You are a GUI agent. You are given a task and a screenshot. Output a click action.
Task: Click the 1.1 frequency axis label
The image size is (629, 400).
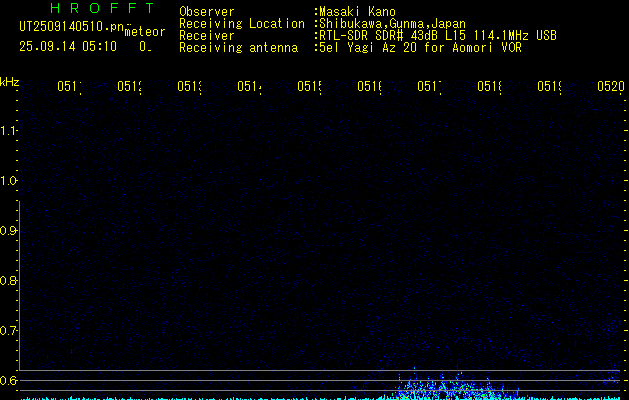(8, 130)
